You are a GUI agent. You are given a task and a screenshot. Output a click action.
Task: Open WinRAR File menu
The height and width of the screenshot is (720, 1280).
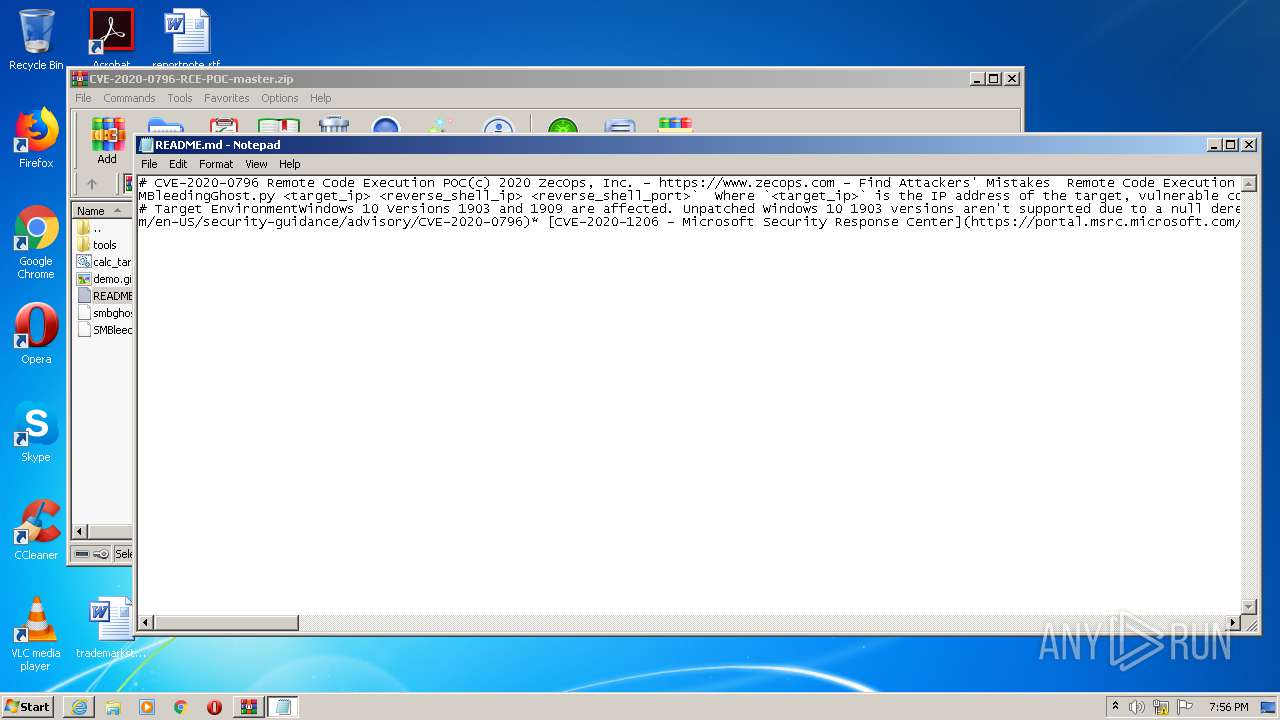tap(83, 98)
